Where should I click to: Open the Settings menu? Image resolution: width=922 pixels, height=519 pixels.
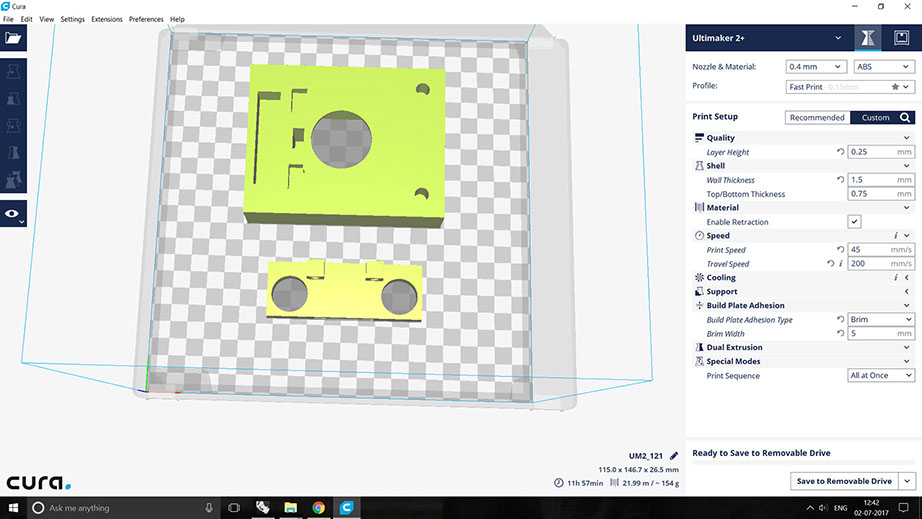click(x=72, y=19)
